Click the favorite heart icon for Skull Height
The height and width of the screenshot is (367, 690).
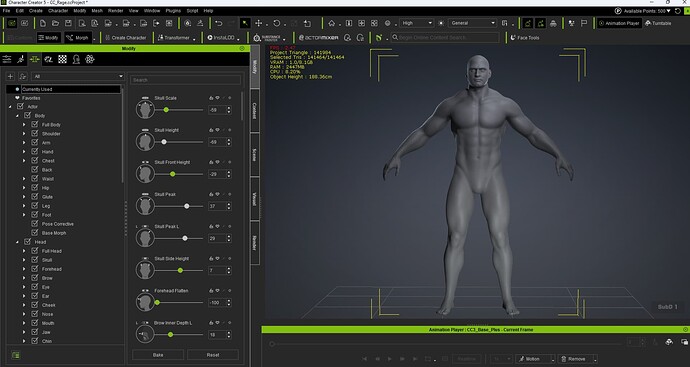tap(217, 130)
